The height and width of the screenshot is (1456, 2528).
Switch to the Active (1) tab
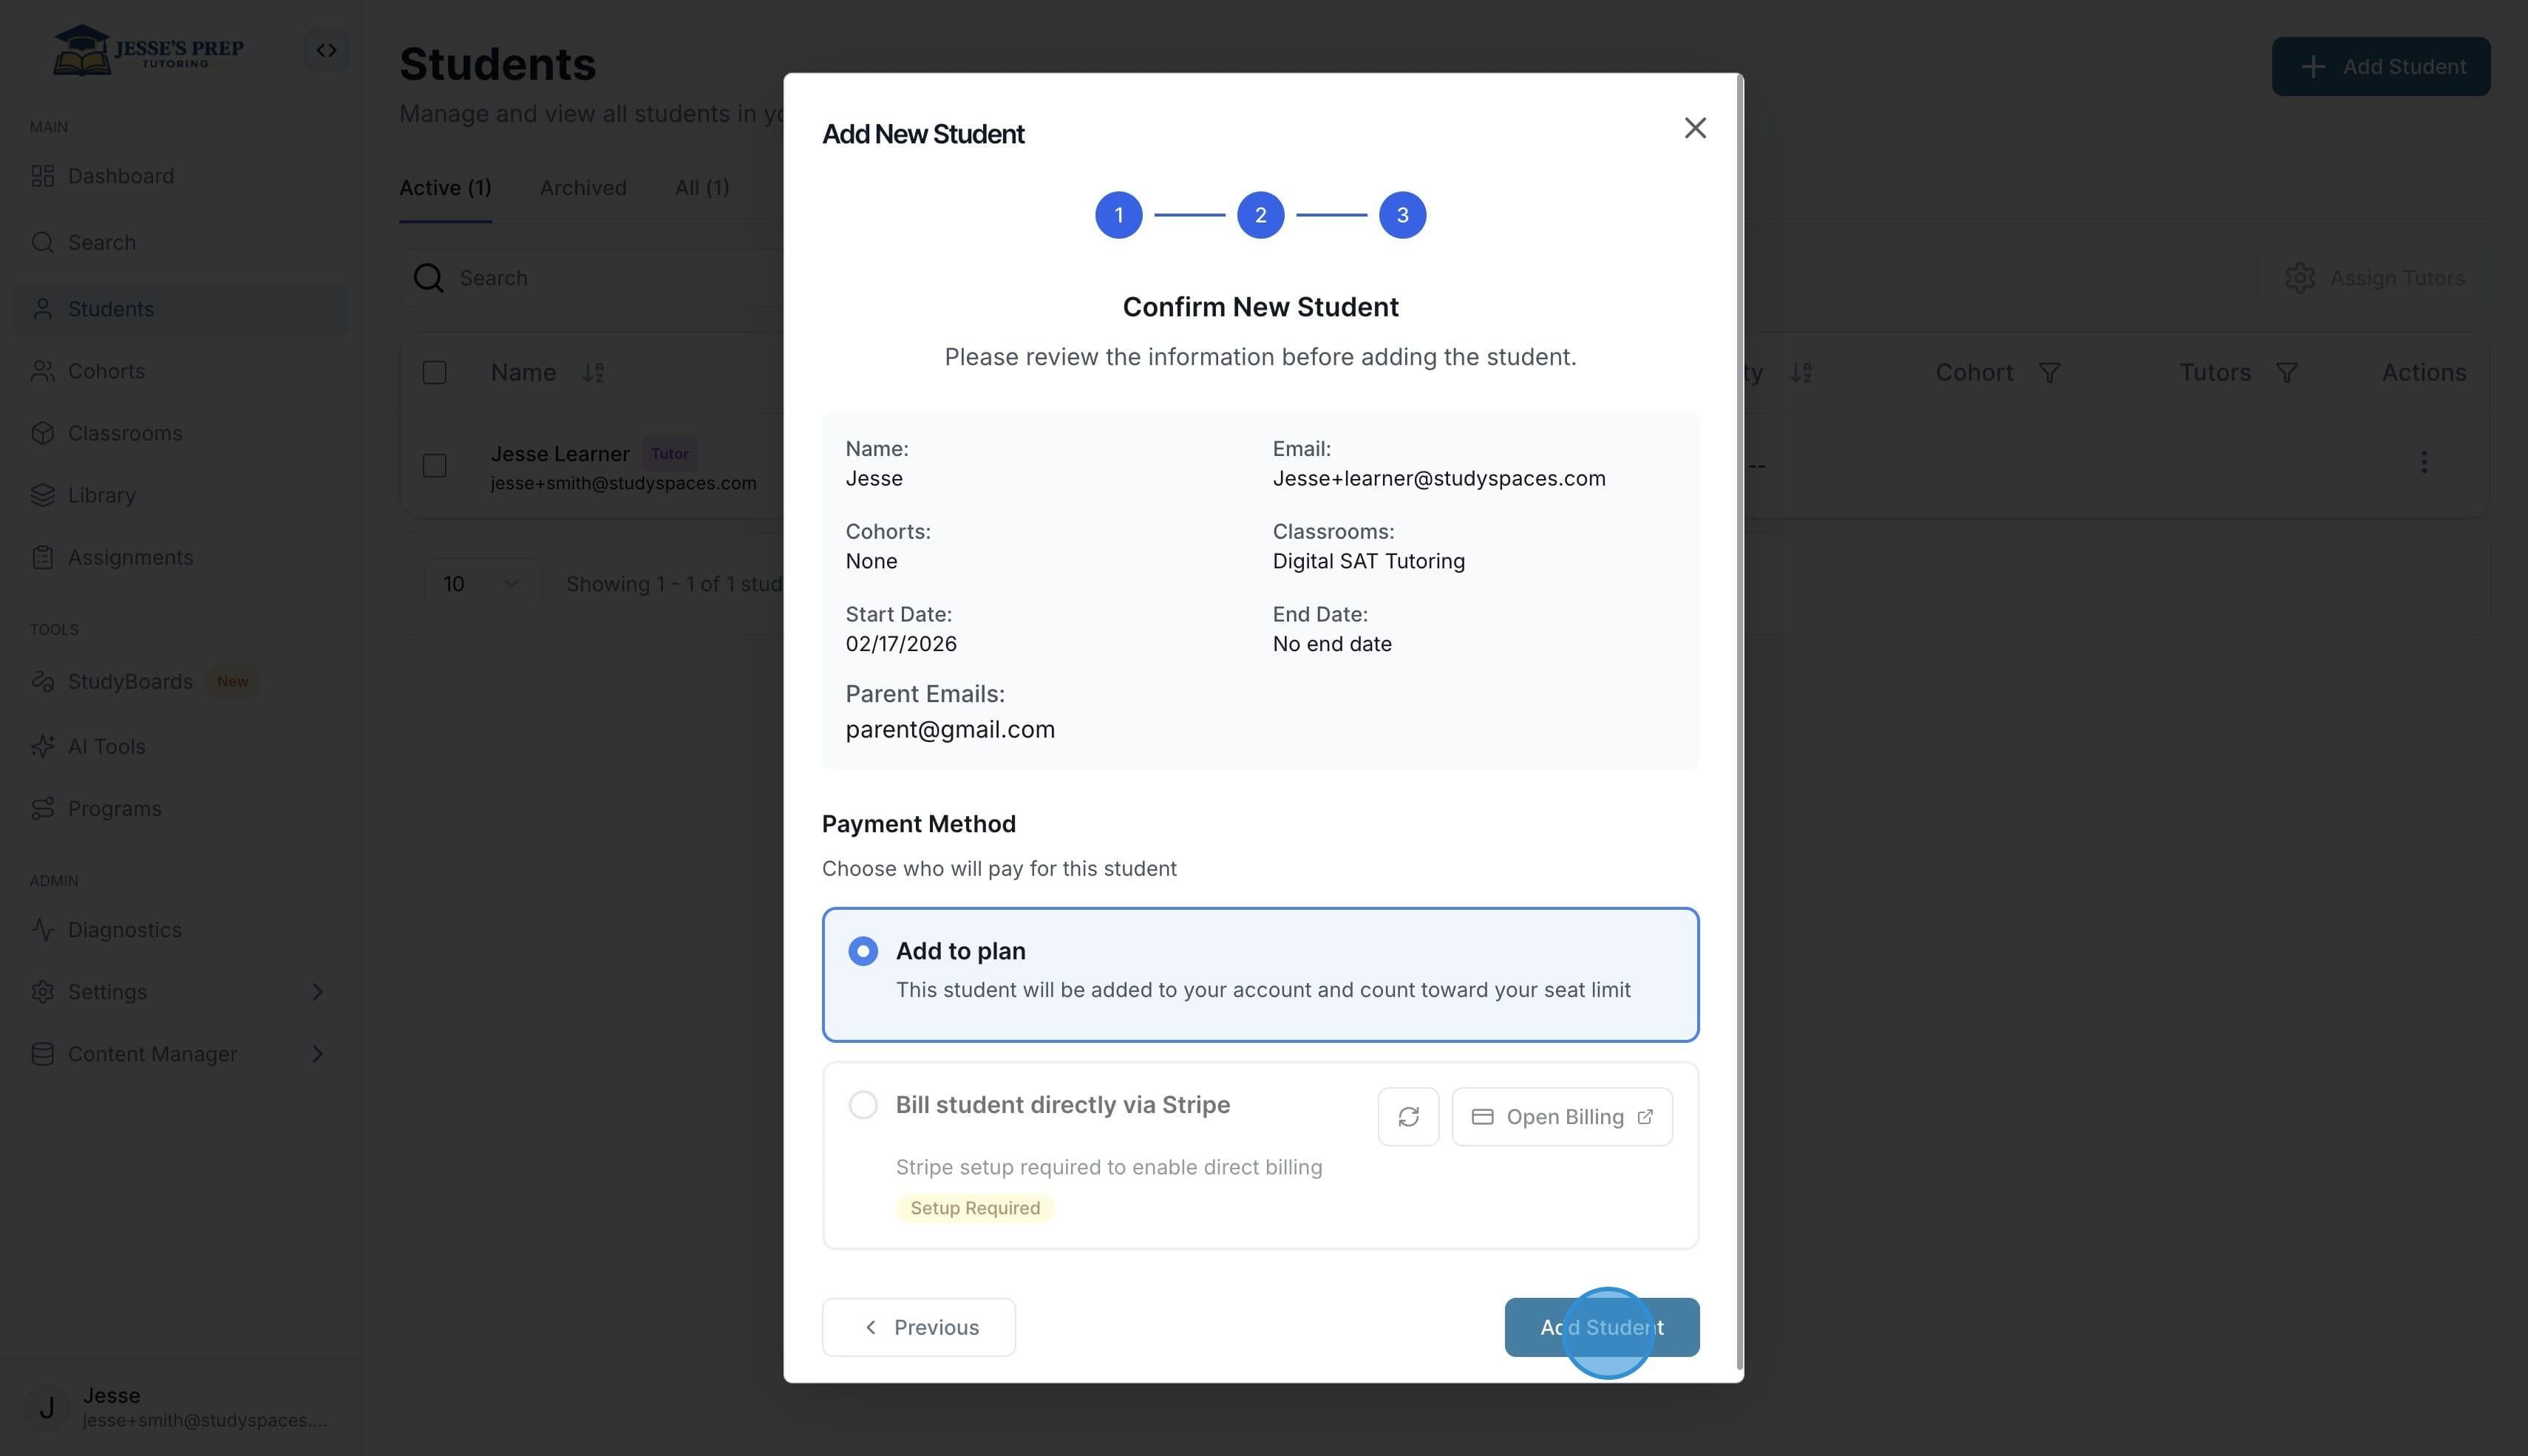(445, 188)
